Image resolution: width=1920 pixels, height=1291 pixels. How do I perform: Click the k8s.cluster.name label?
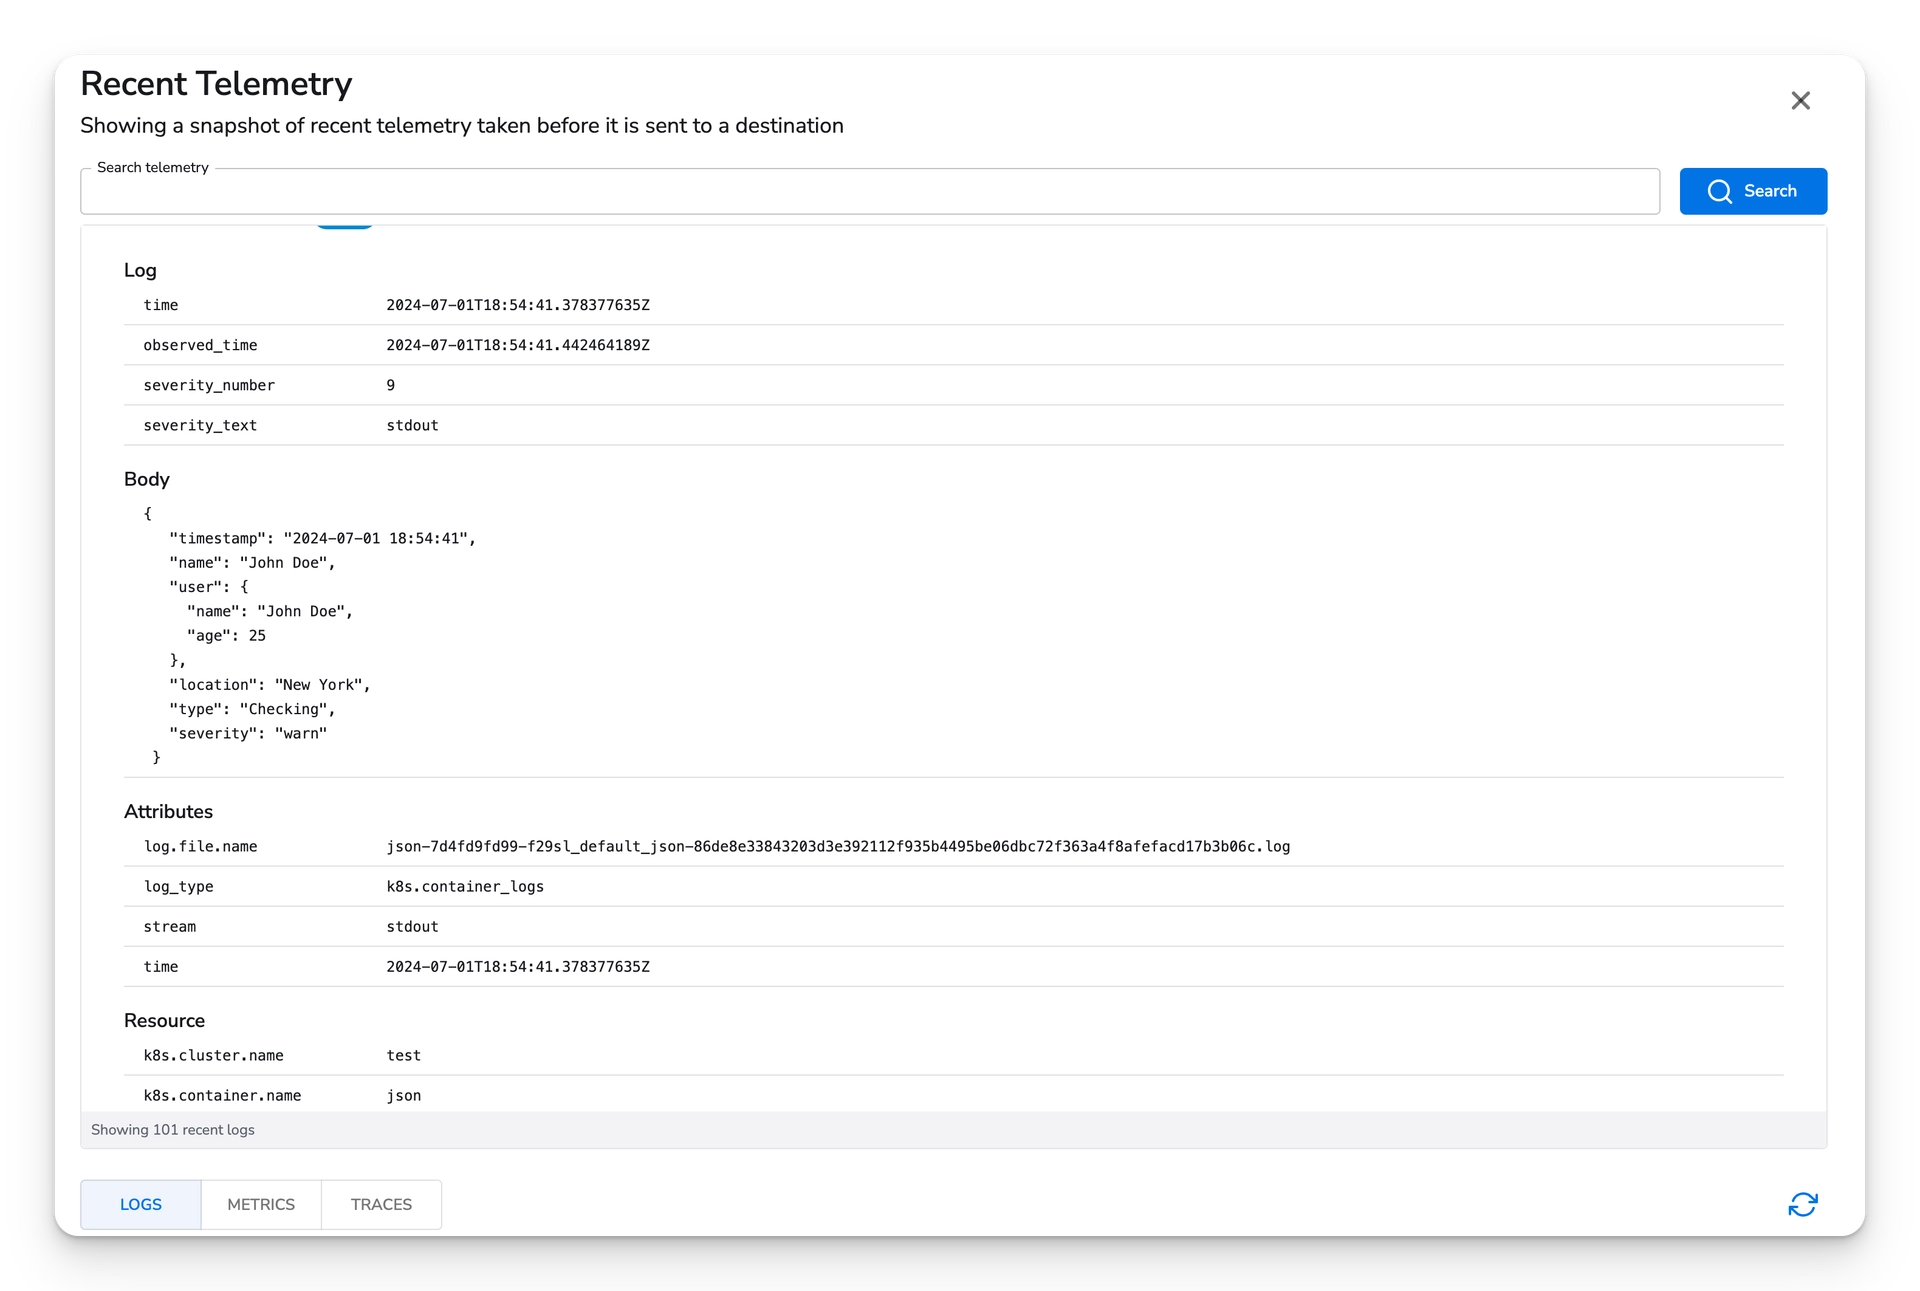[x=213, y=1055]
